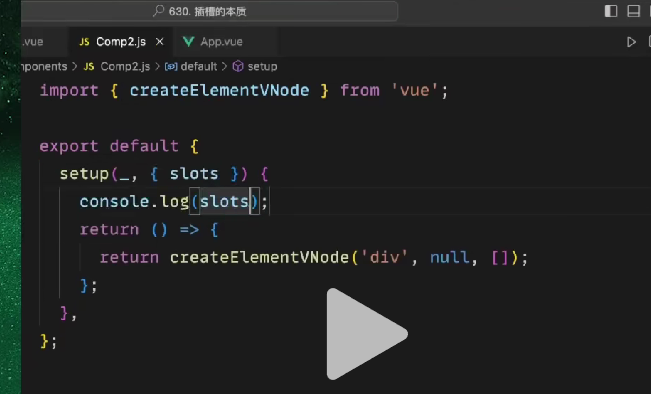Viewport: 651px width, 394px height.
Task: Click the search field showing 630
Action: (210, 11)
